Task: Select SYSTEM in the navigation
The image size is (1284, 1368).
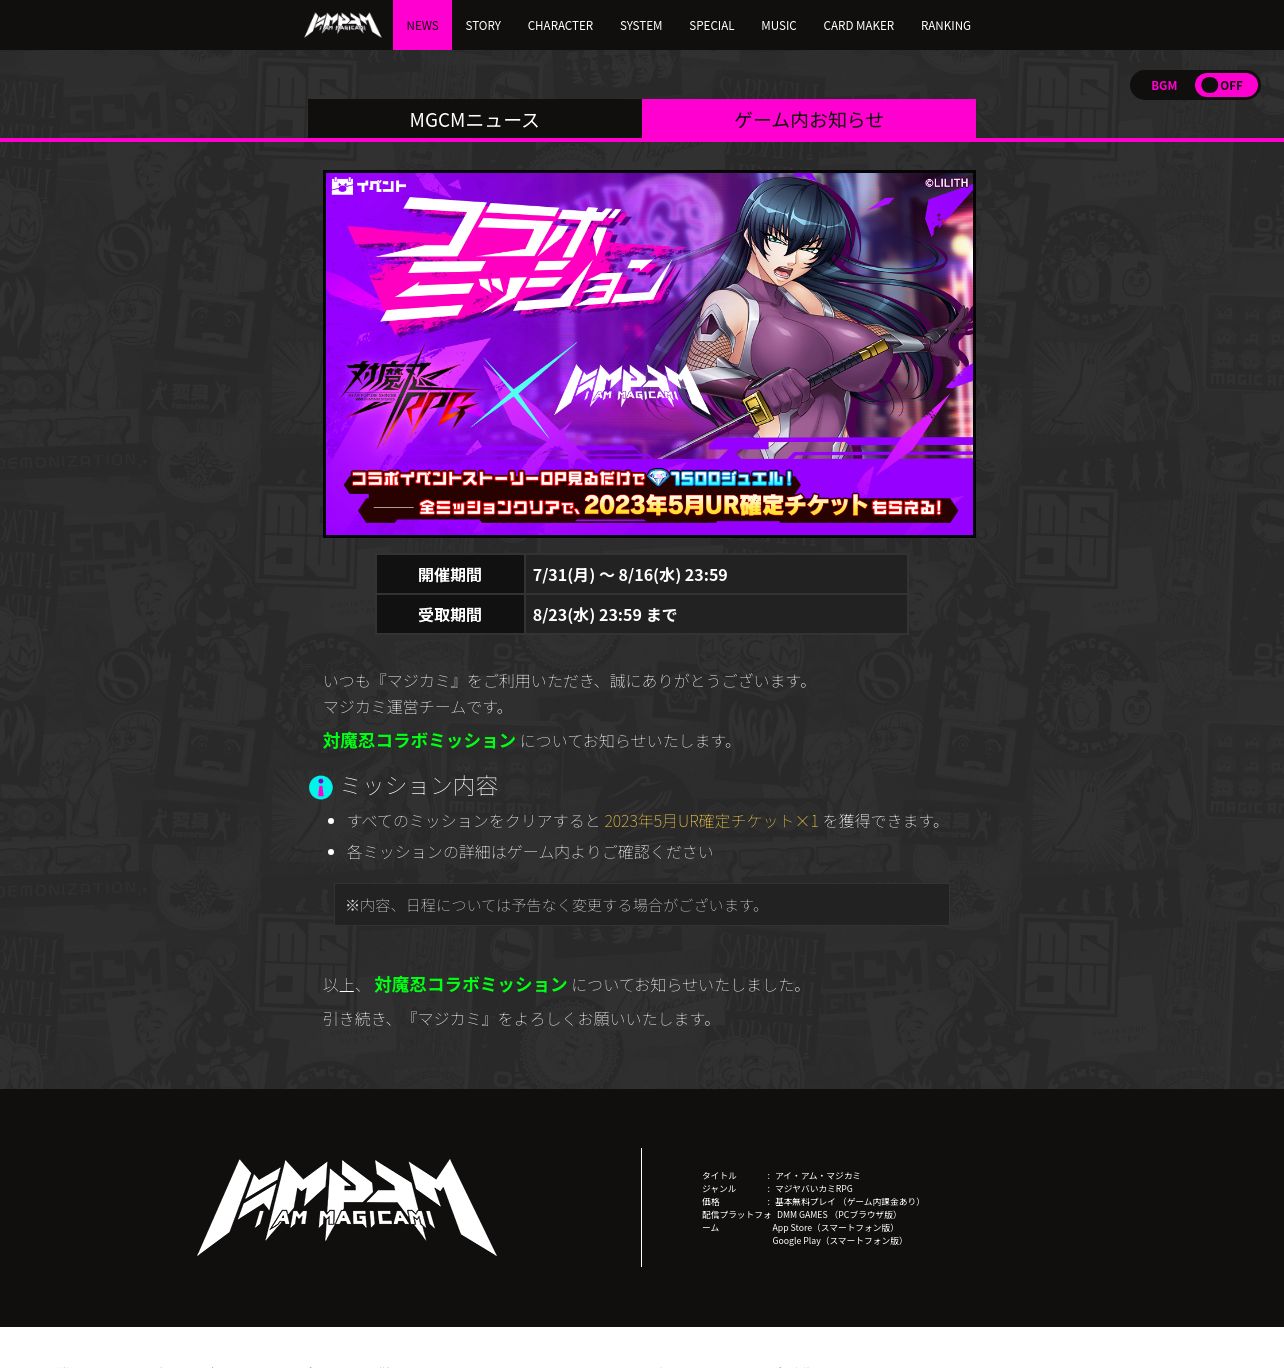Action: [641, 25]
